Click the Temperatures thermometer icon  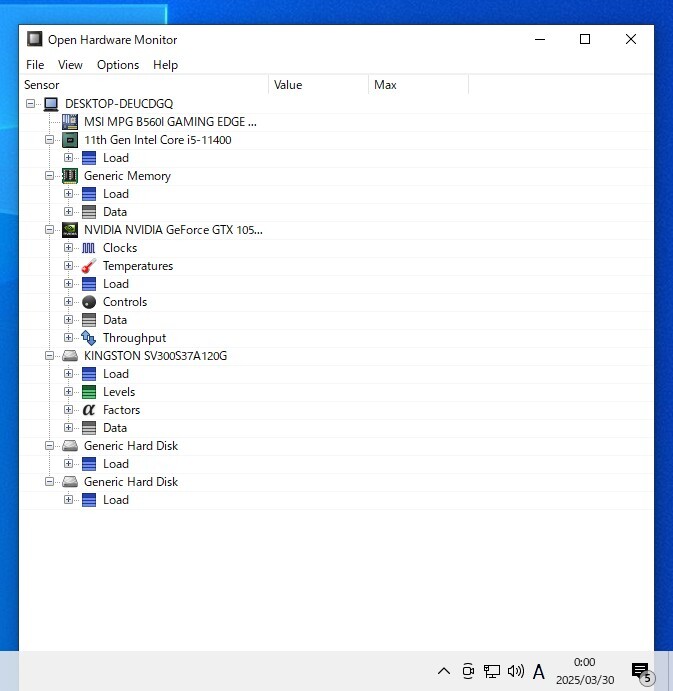89,266
